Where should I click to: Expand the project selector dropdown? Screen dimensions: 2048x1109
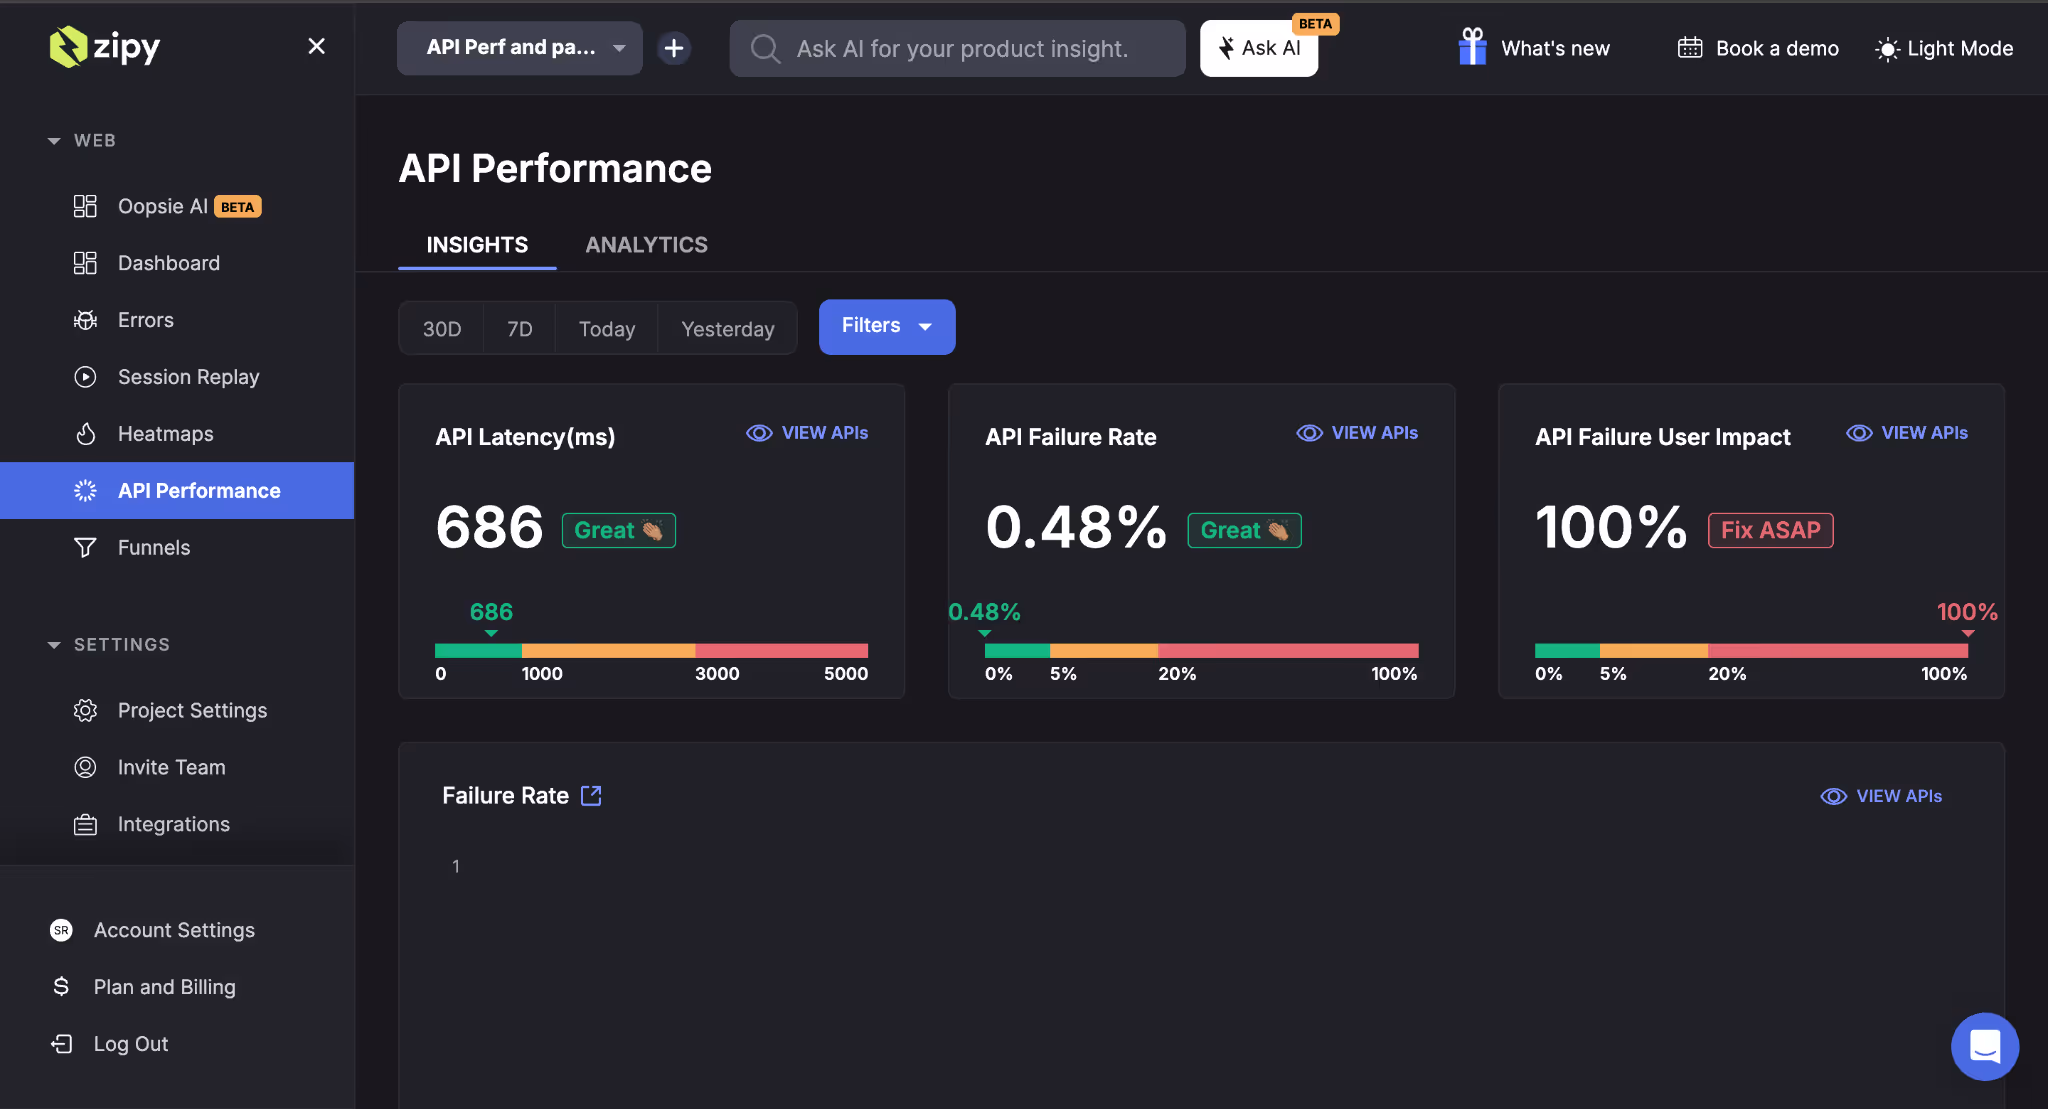[x=518, y=47]
